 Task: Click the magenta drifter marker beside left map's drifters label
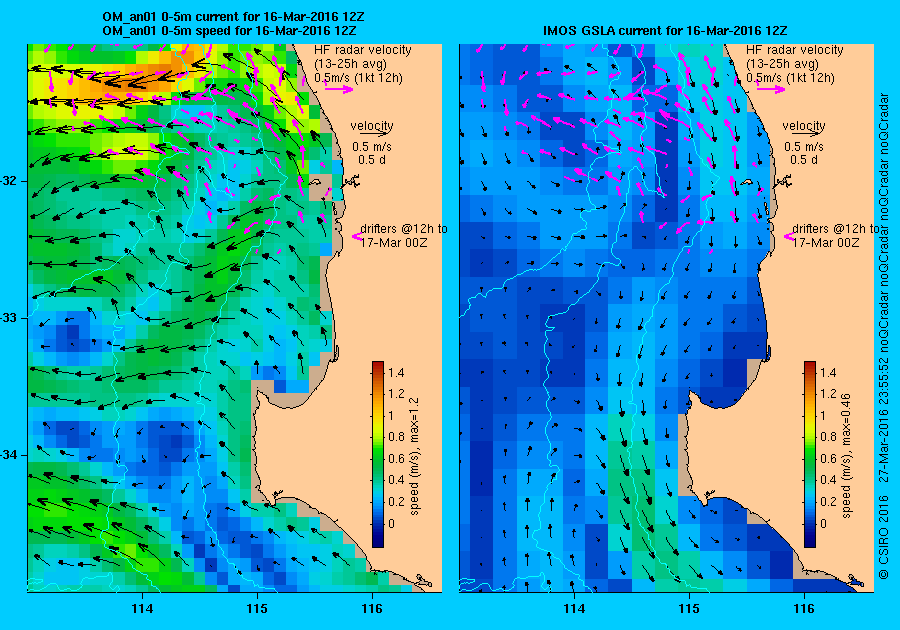point(356,236)
